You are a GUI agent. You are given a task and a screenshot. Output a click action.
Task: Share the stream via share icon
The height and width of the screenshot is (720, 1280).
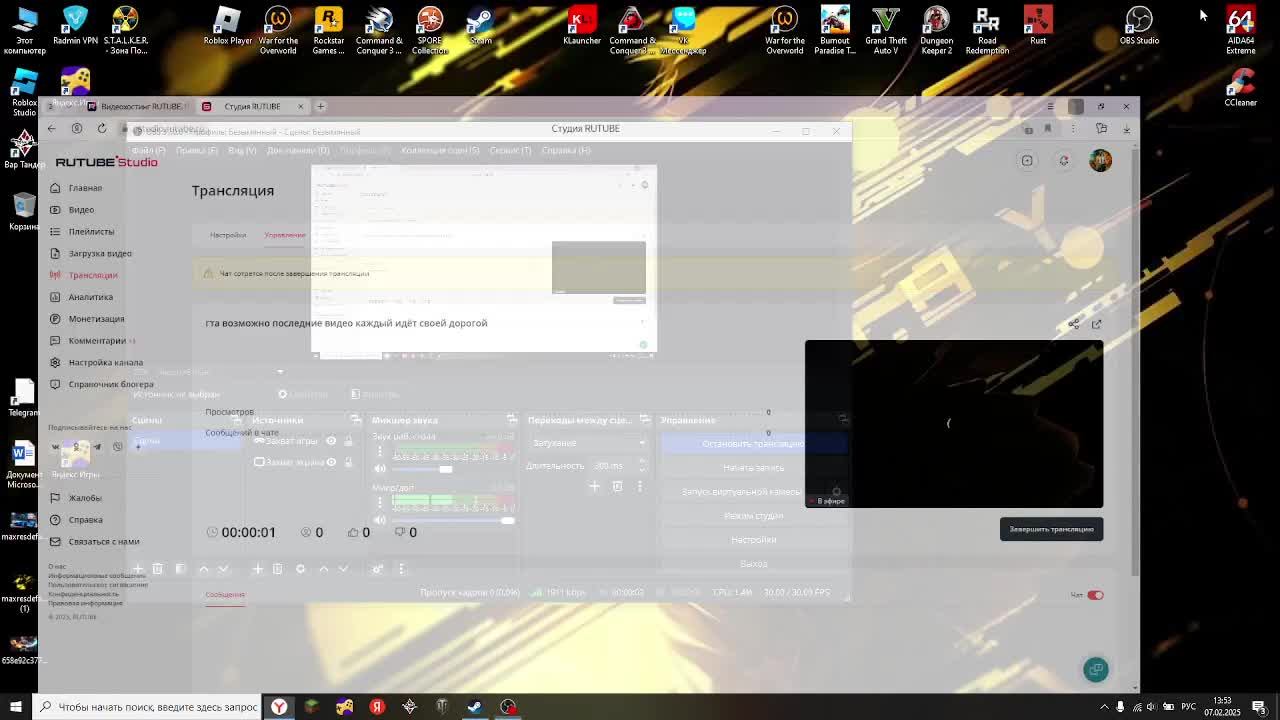point(1073,324)
